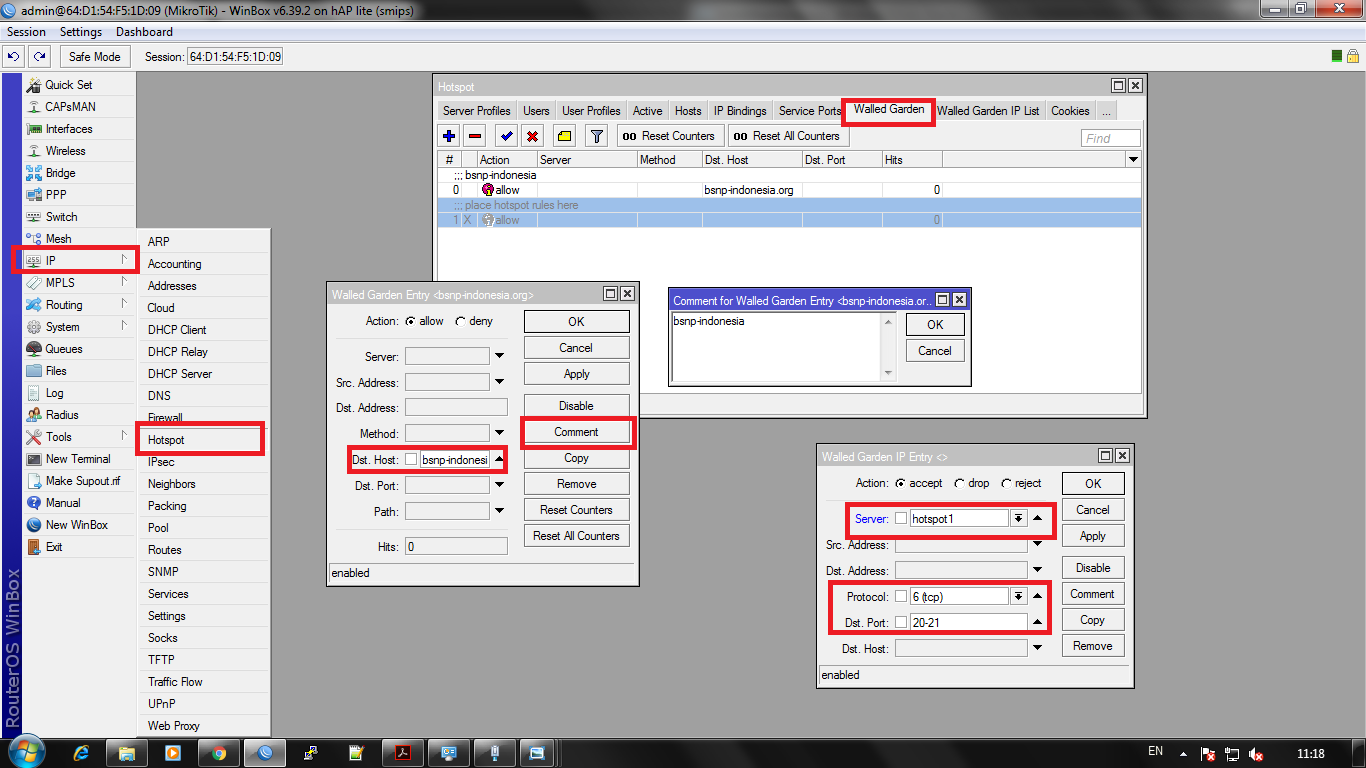Select the allow radio button

(x=410, y=322)
